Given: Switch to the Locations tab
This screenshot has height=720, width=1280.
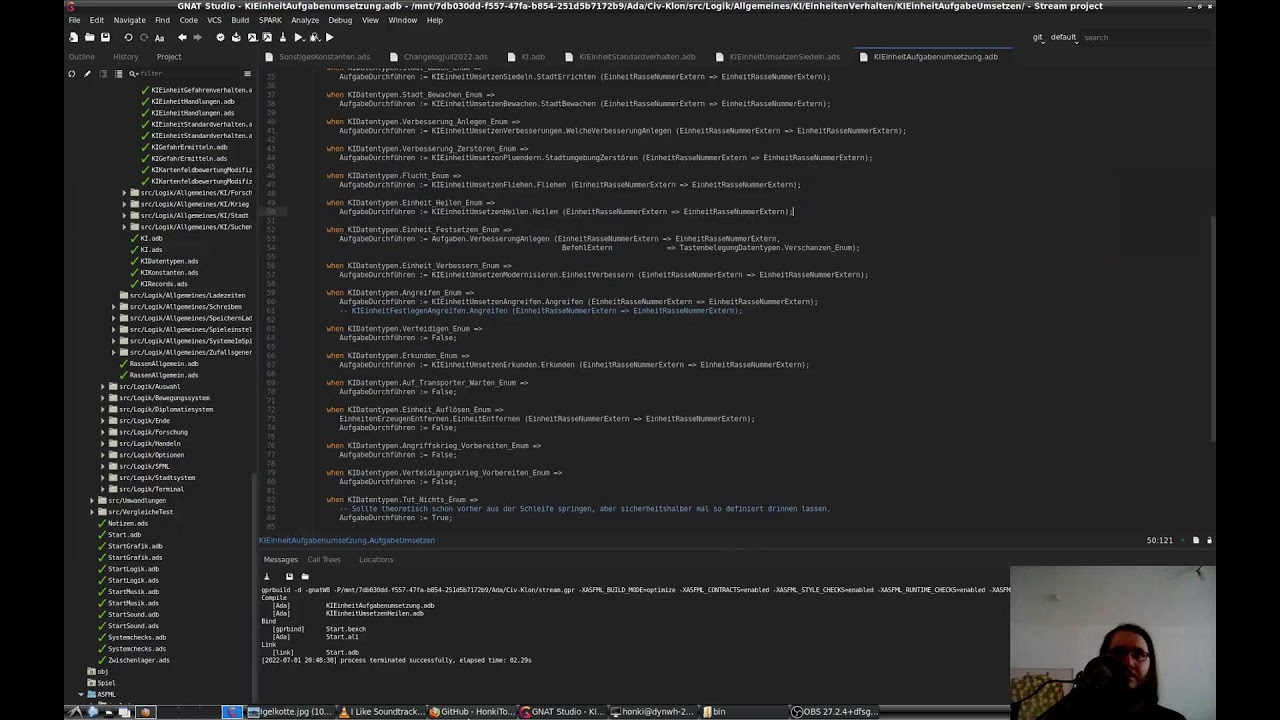Looking at the screenshot, I should pos(376,560).
